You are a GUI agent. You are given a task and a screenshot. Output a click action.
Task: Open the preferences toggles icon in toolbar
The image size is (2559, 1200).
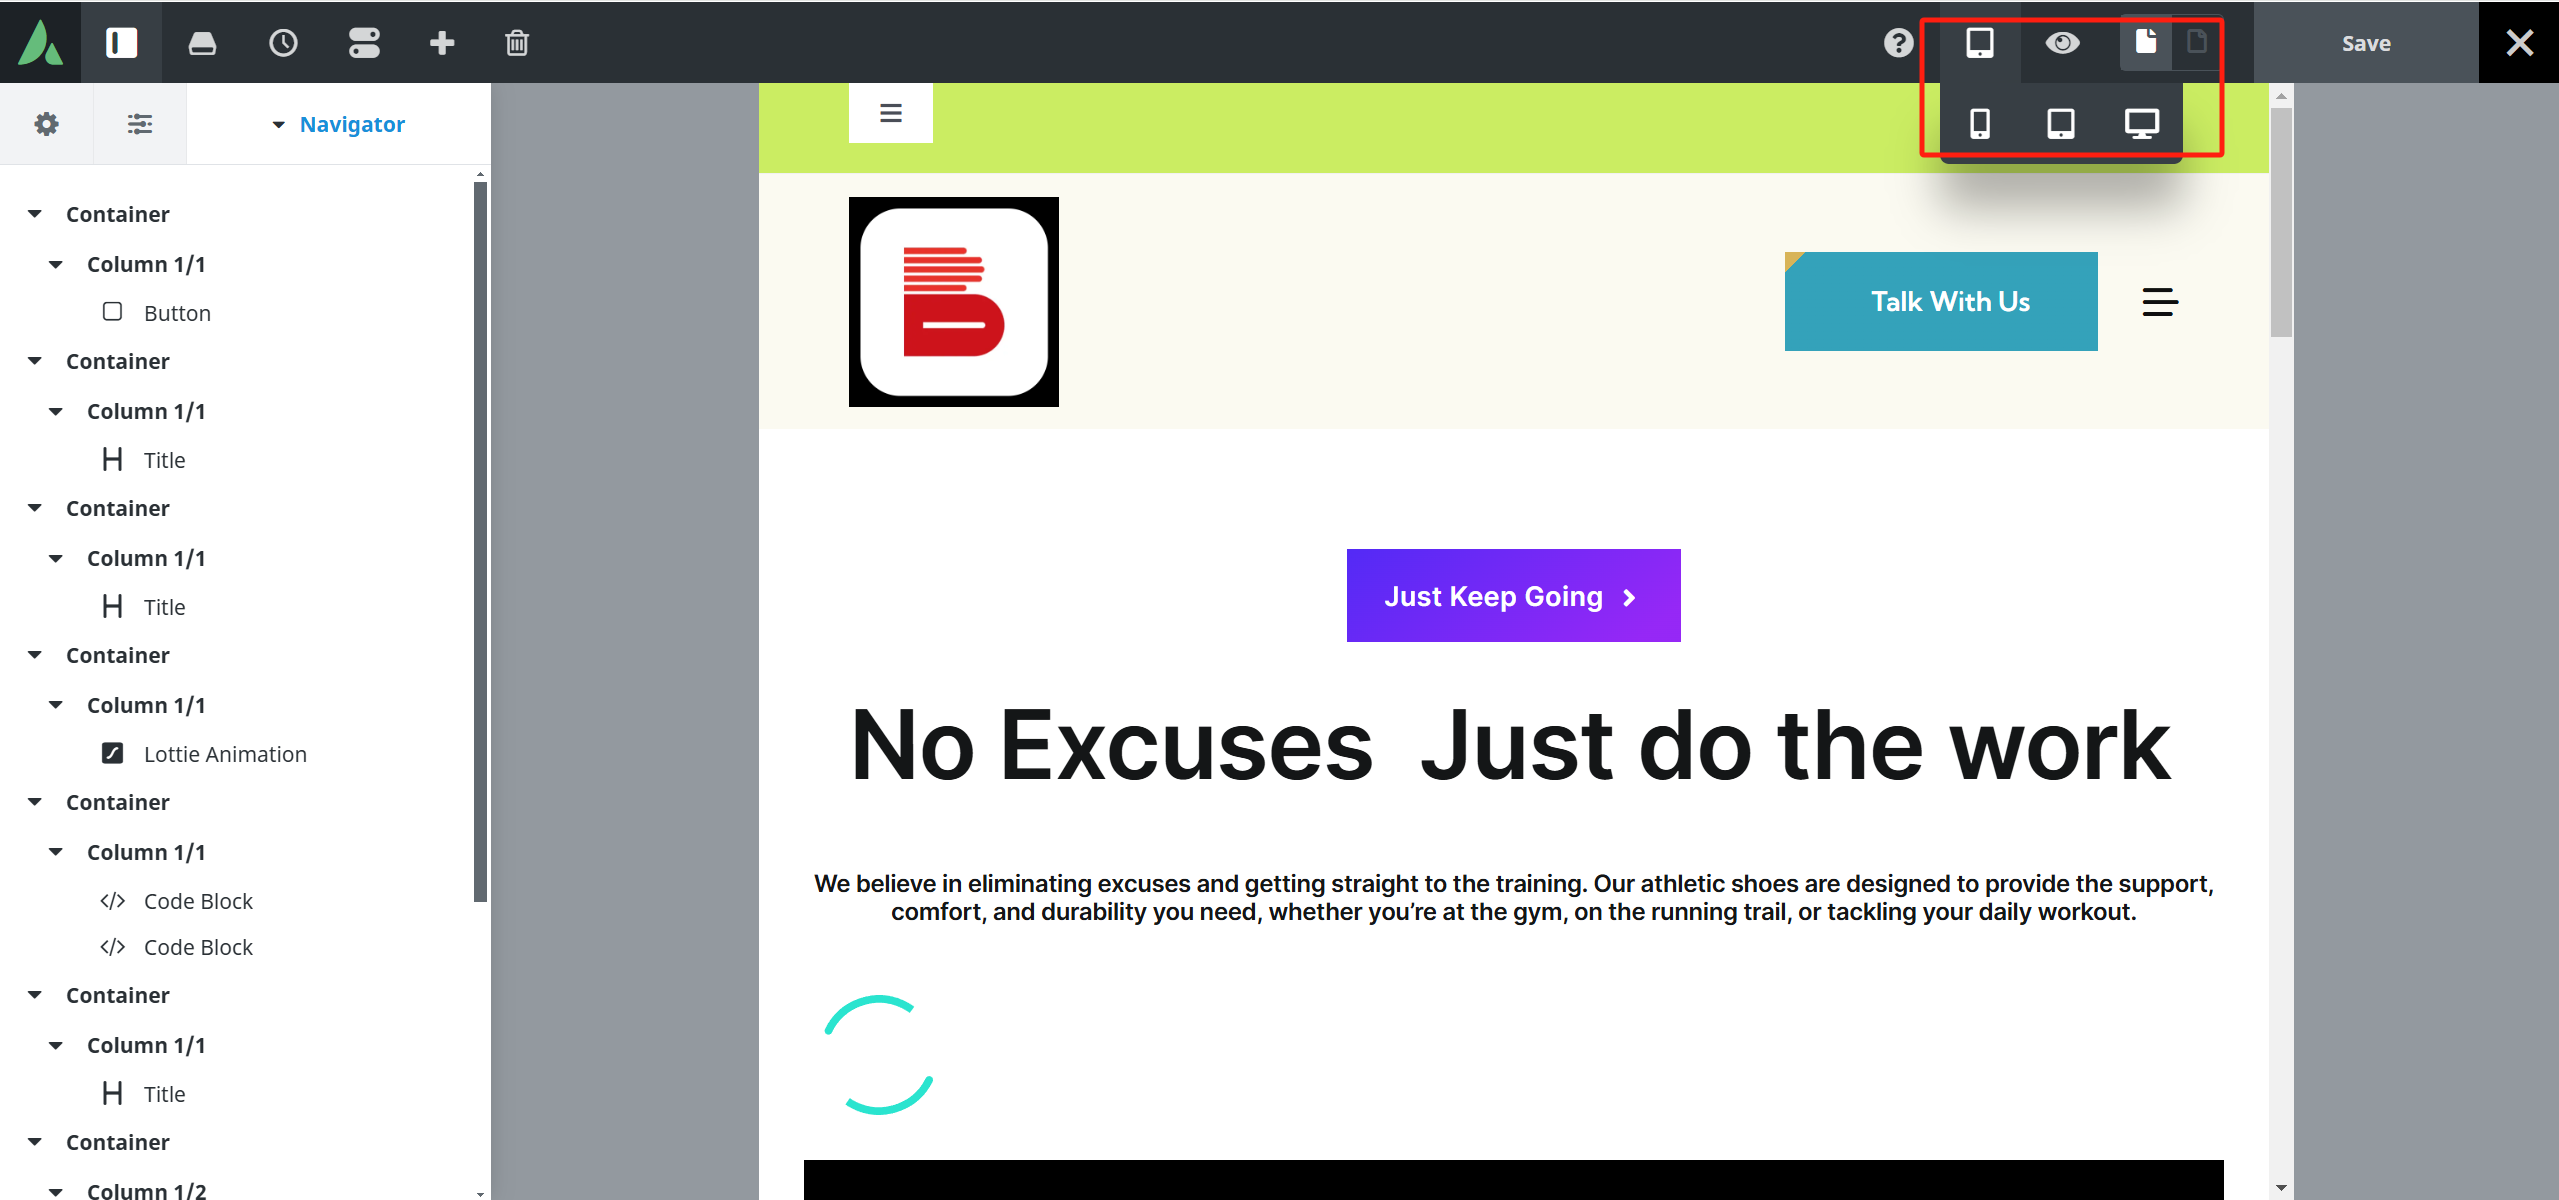[364, 42]
